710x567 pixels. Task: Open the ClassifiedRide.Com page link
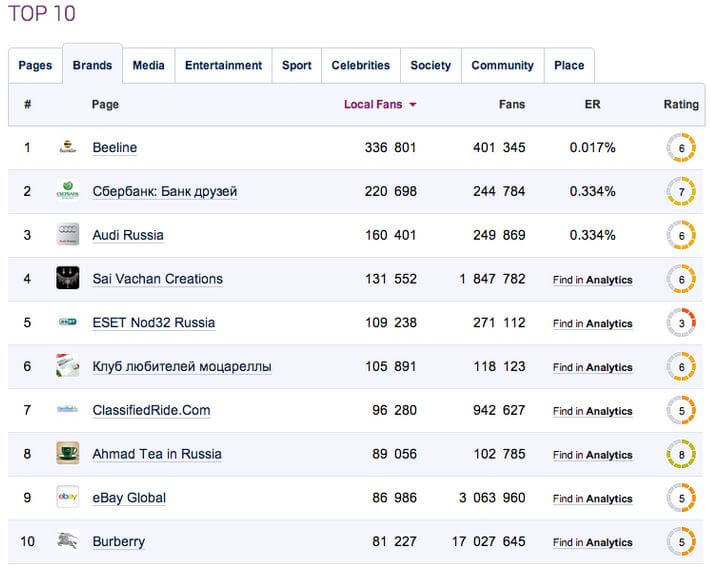(x=151, y=410)
